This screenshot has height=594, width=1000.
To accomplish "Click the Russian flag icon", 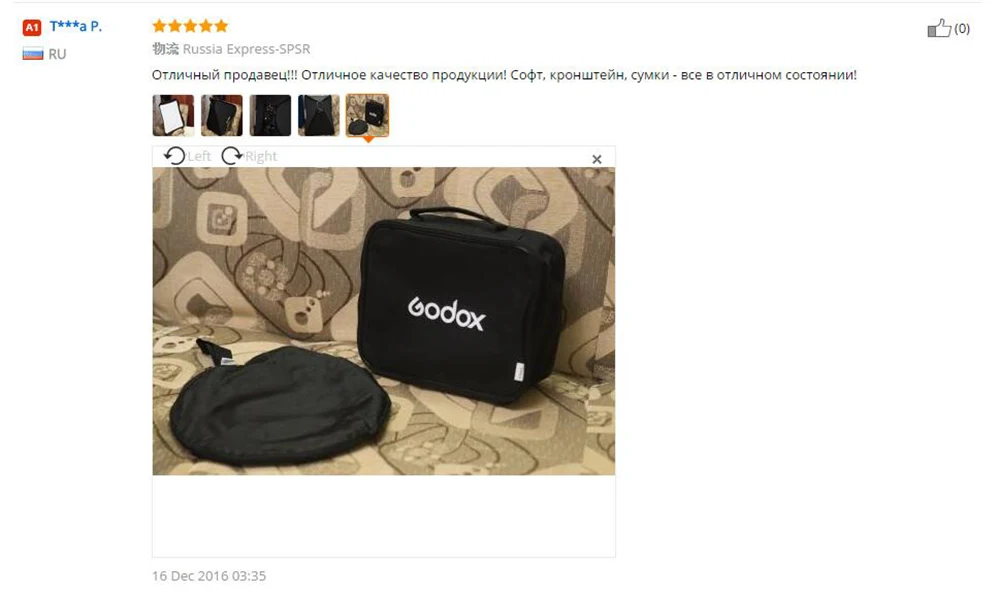I will tap(33, 54).
